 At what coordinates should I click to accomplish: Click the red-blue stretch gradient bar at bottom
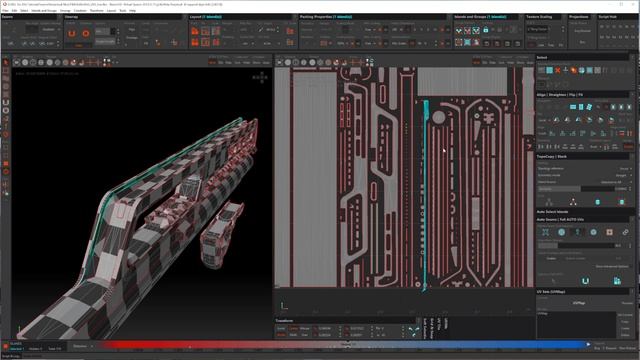coord(345,345)
